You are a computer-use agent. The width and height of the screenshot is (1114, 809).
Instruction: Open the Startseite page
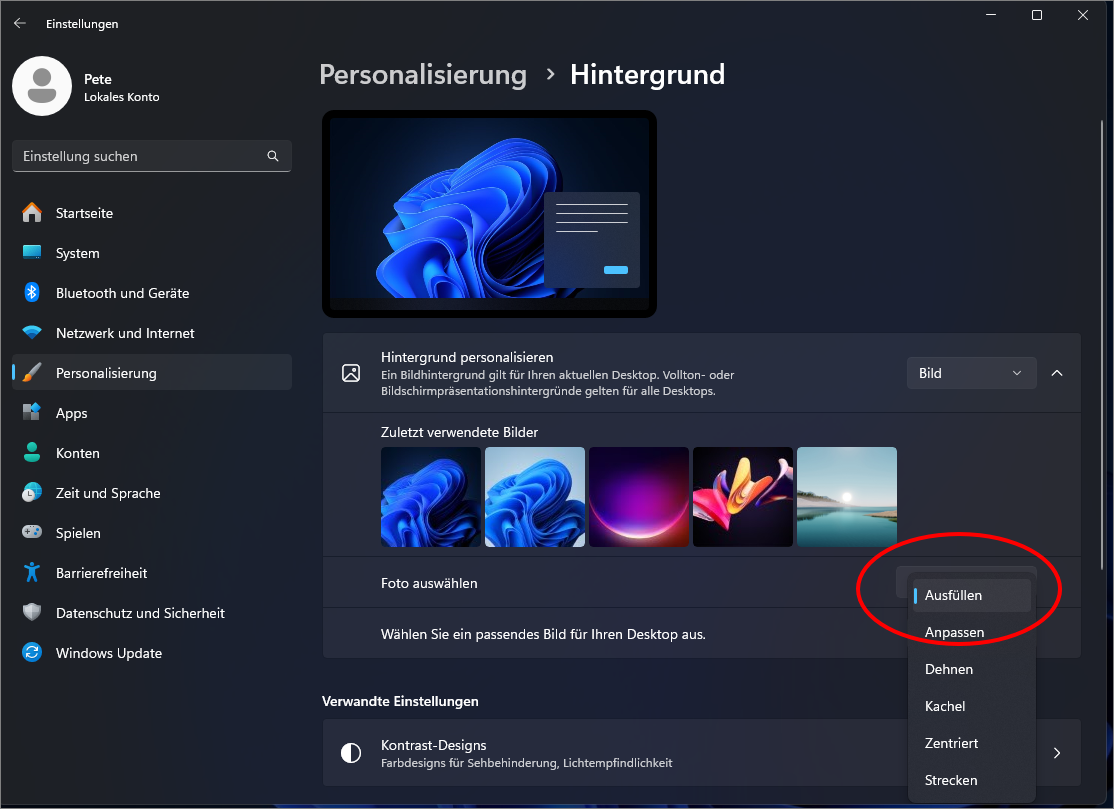click(x=152, y=213)
